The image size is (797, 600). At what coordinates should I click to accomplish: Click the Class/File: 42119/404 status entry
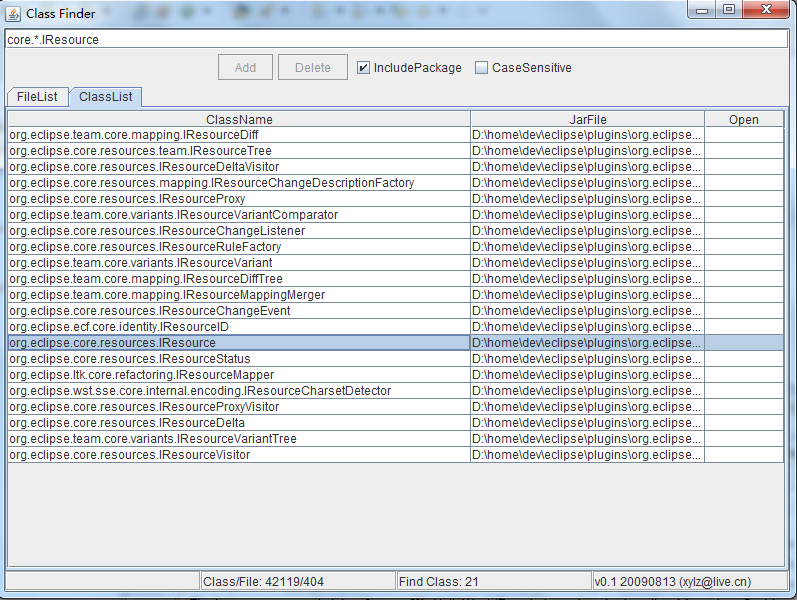tap(297, 581)
